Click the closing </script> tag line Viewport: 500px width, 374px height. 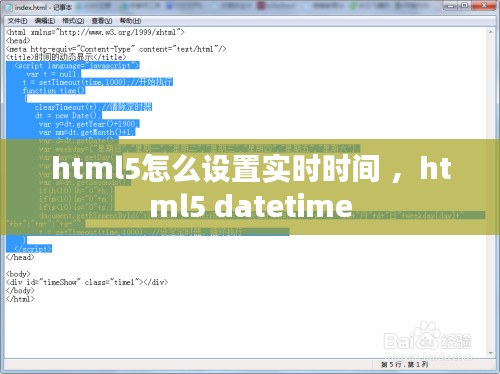click(33, 249)
